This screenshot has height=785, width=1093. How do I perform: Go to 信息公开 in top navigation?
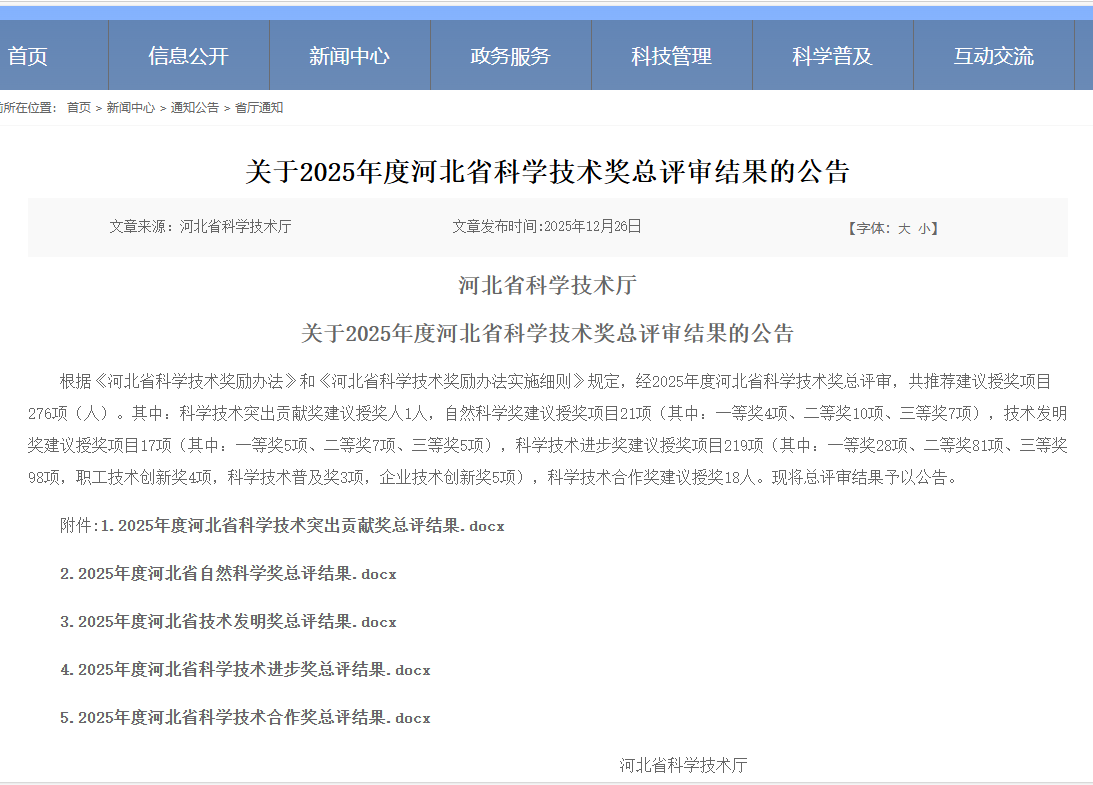pos(188,56)
